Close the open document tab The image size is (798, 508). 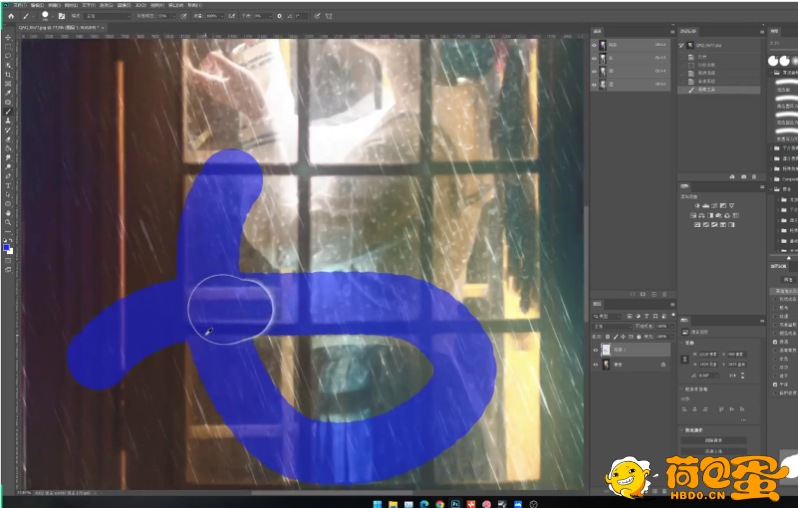(x=103, y=27)
